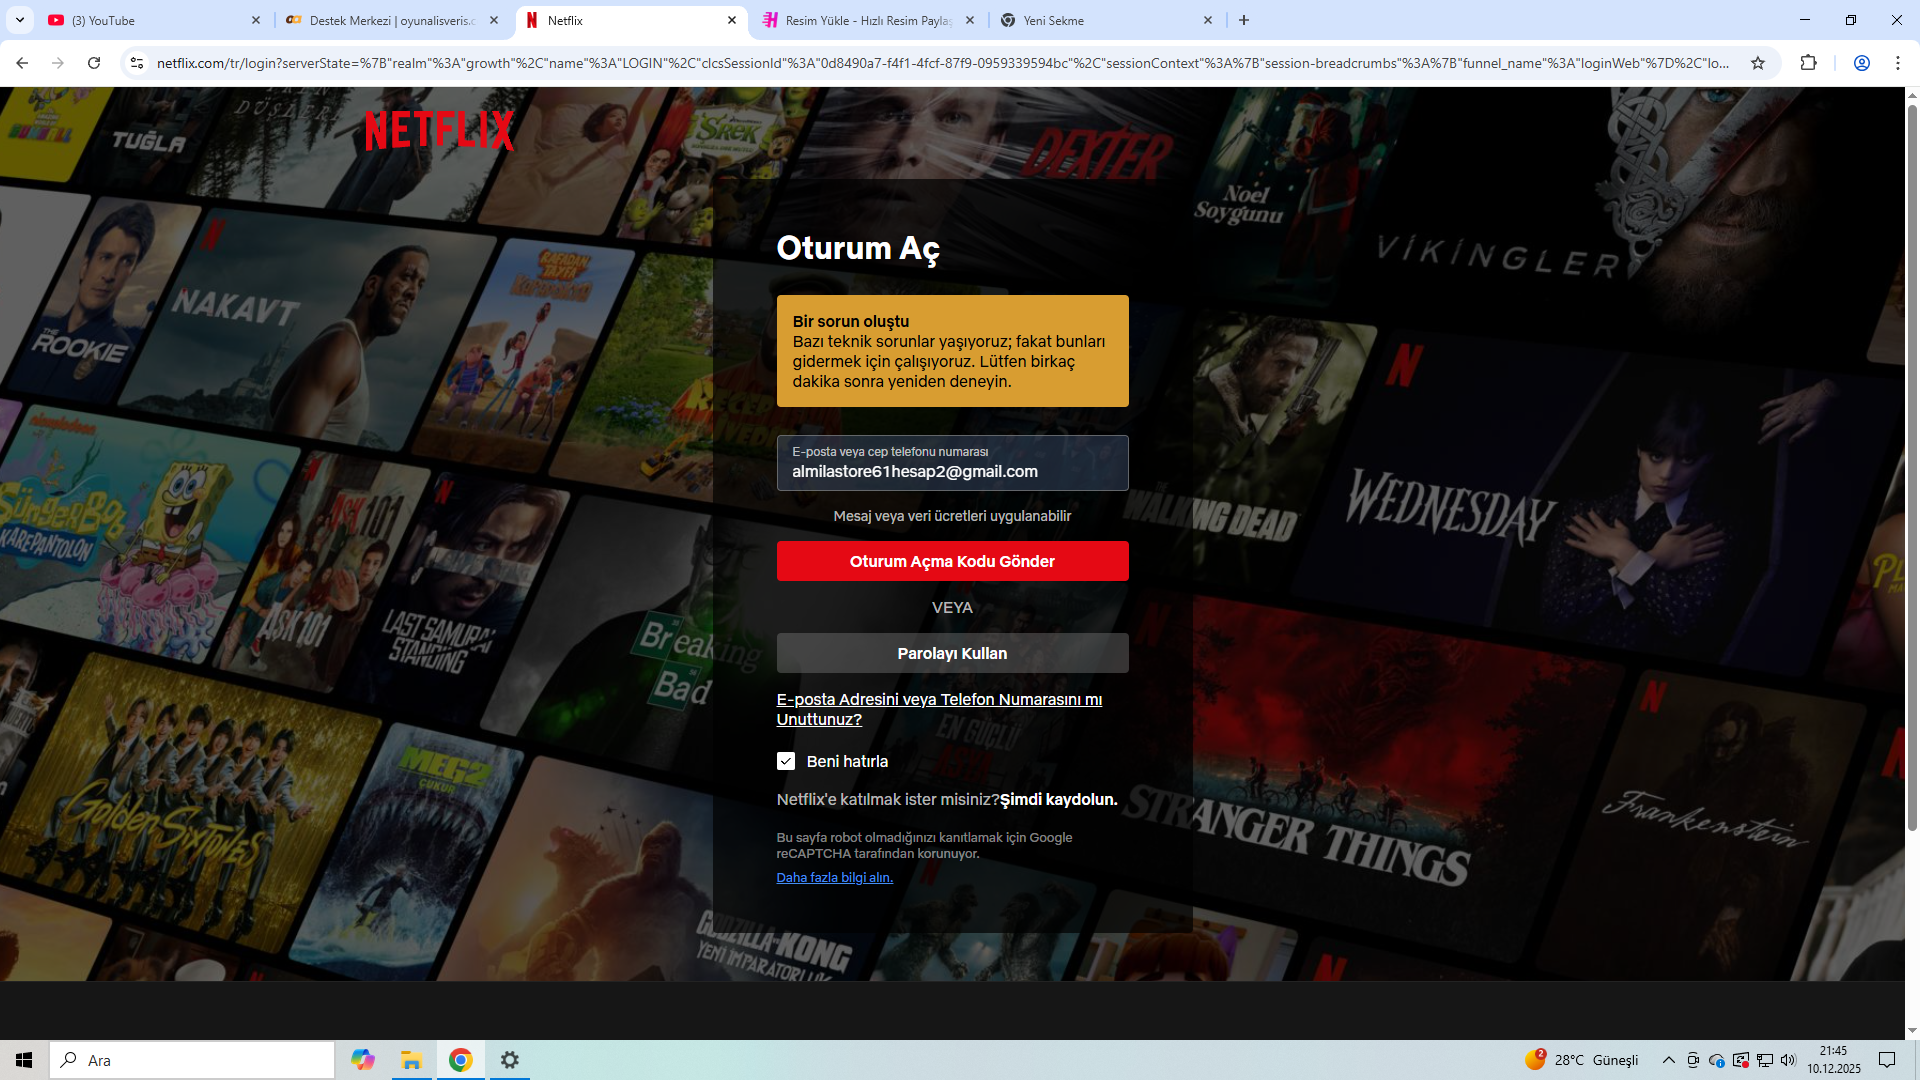
Task: Click the Meet Now camera tray icon
Action: [x=1693, y=1060]
